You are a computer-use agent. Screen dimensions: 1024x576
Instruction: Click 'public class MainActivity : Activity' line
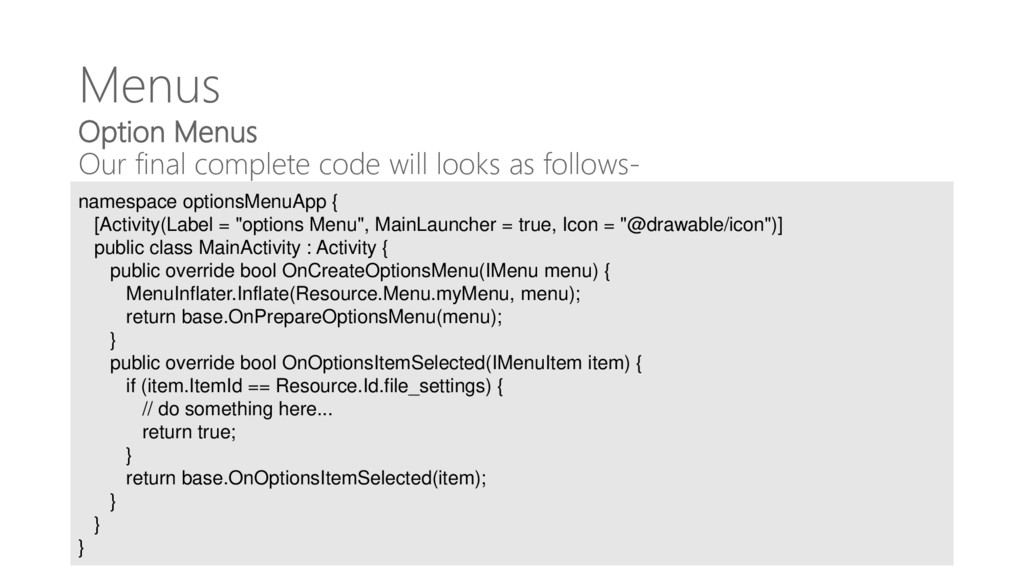coord(240,248)
